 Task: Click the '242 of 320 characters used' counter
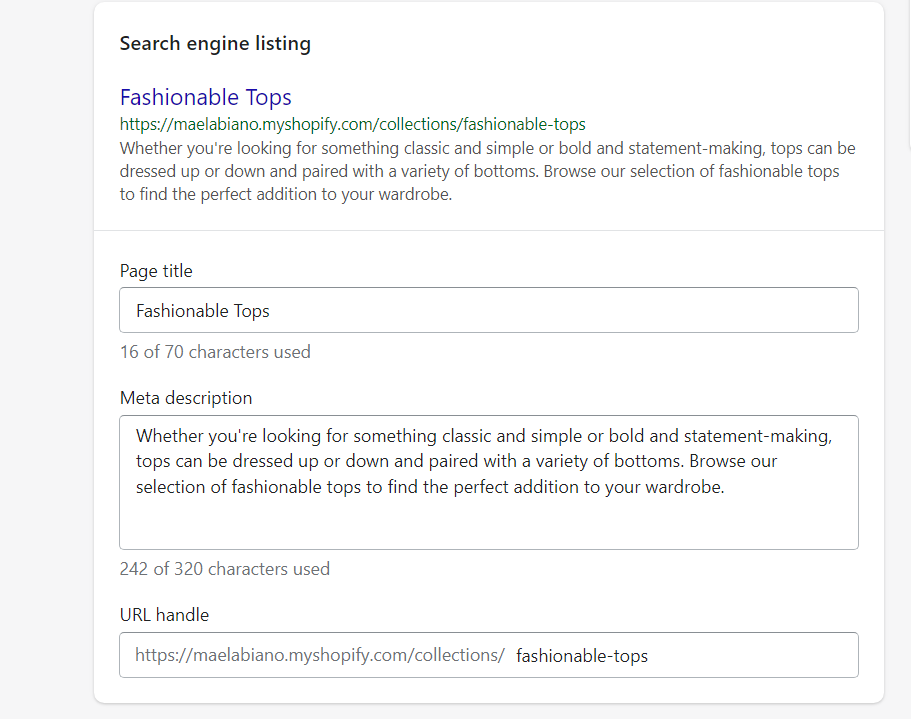[224, 569]
